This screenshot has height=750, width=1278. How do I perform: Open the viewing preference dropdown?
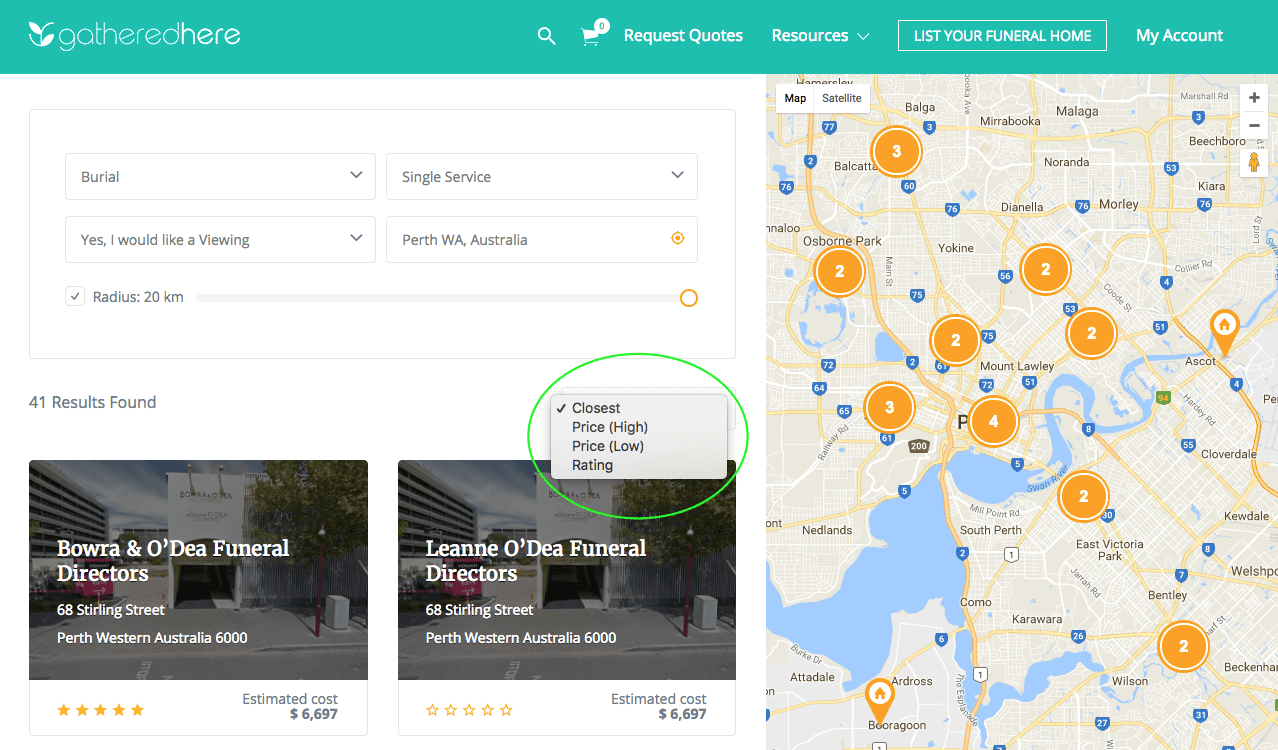[220, 239]
